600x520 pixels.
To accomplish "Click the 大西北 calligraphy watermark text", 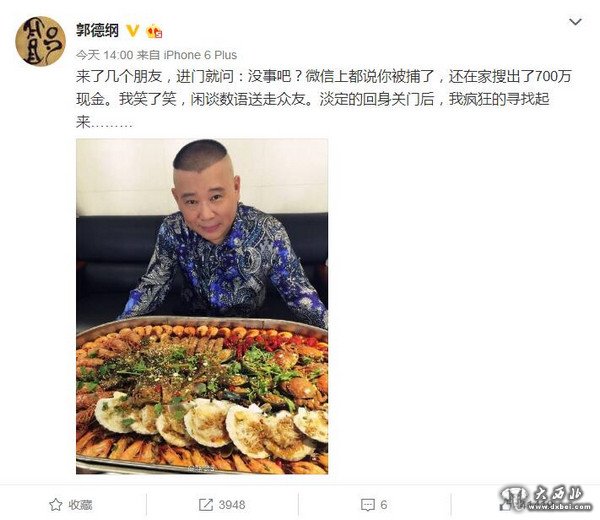I will (x=560, y=494).
